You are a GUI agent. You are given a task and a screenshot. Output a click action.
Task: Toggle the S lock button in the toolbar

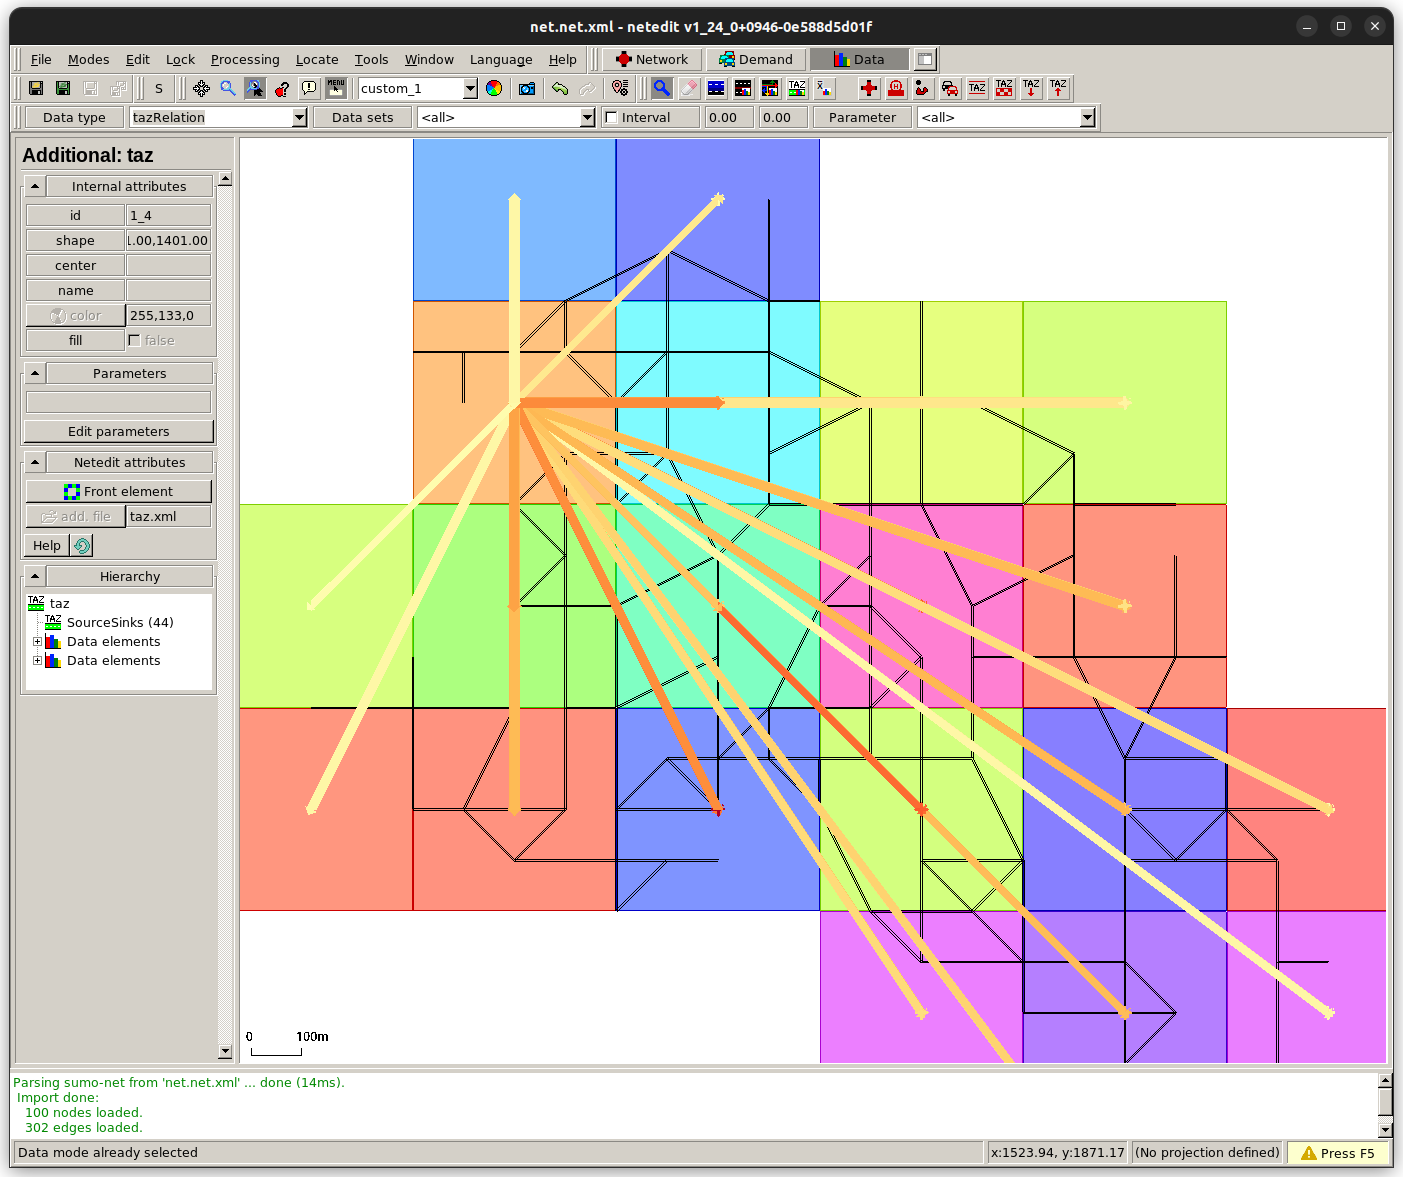(x=158, y=88)
